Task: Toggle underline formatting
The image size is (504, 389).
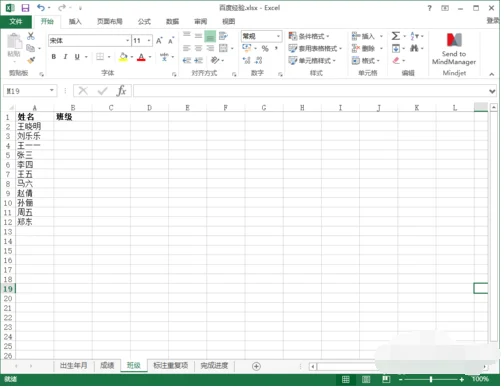Action: tap(77, 57)
